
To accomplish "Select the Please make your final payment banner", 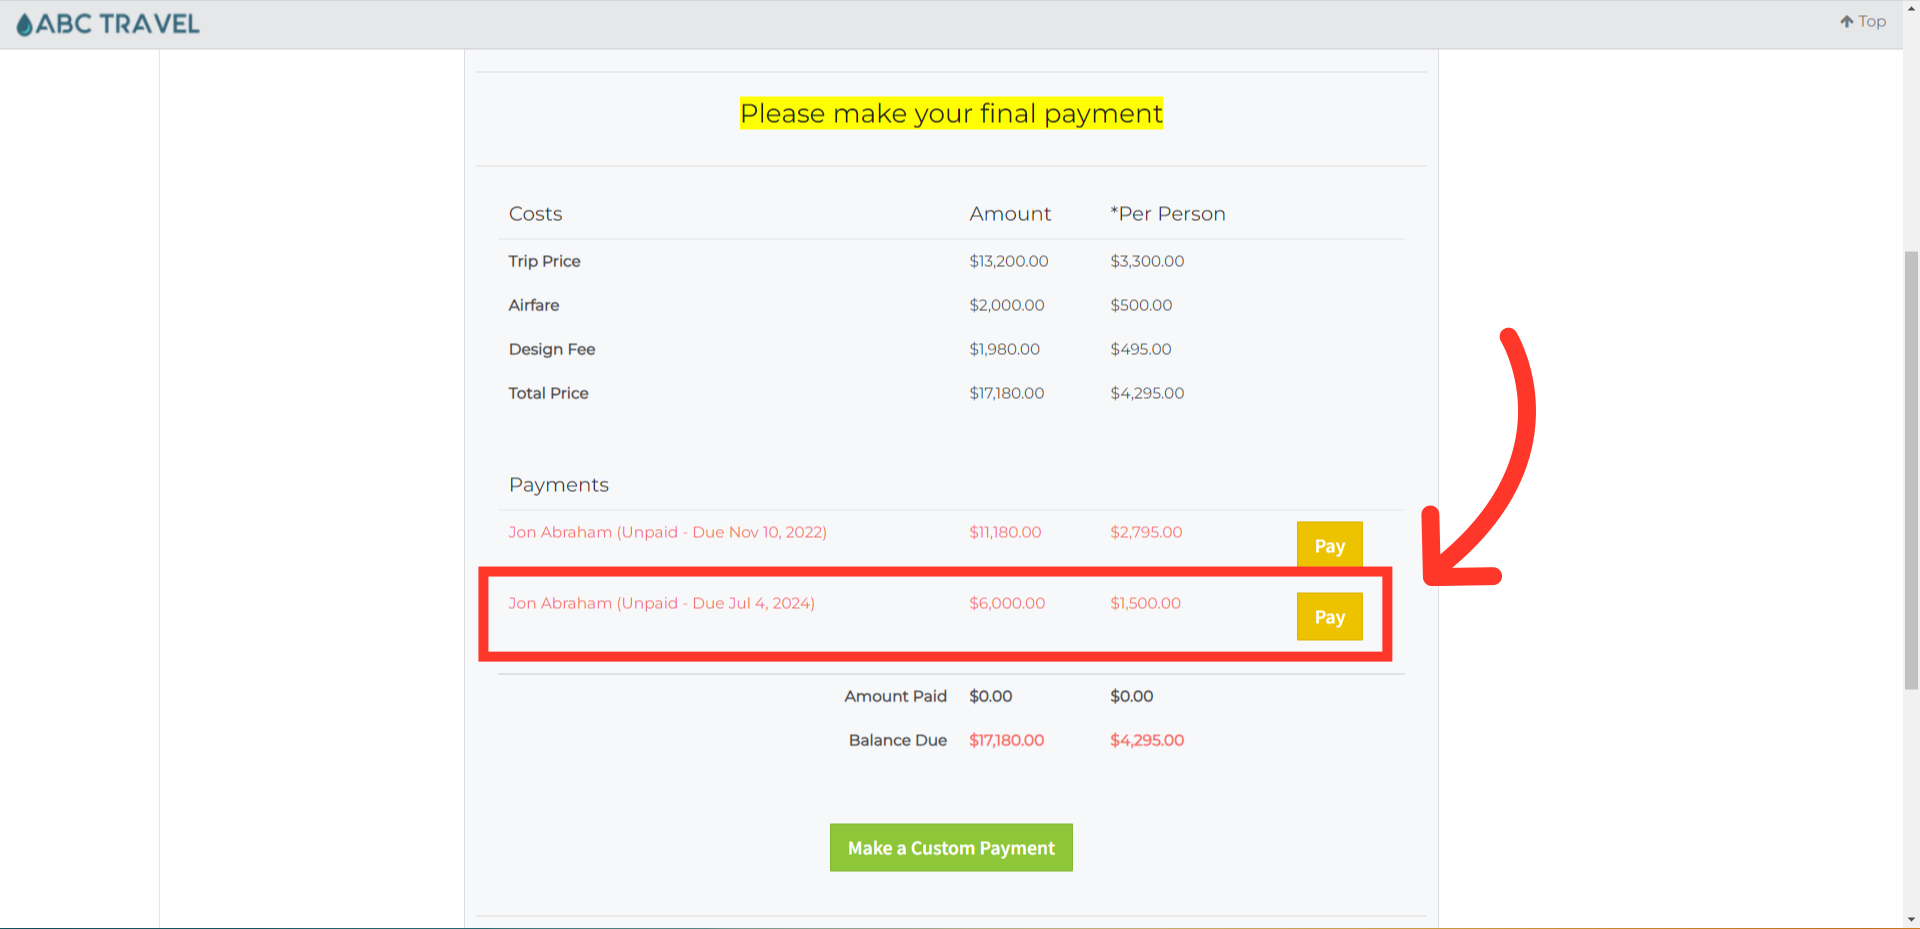I will point(950,113).
